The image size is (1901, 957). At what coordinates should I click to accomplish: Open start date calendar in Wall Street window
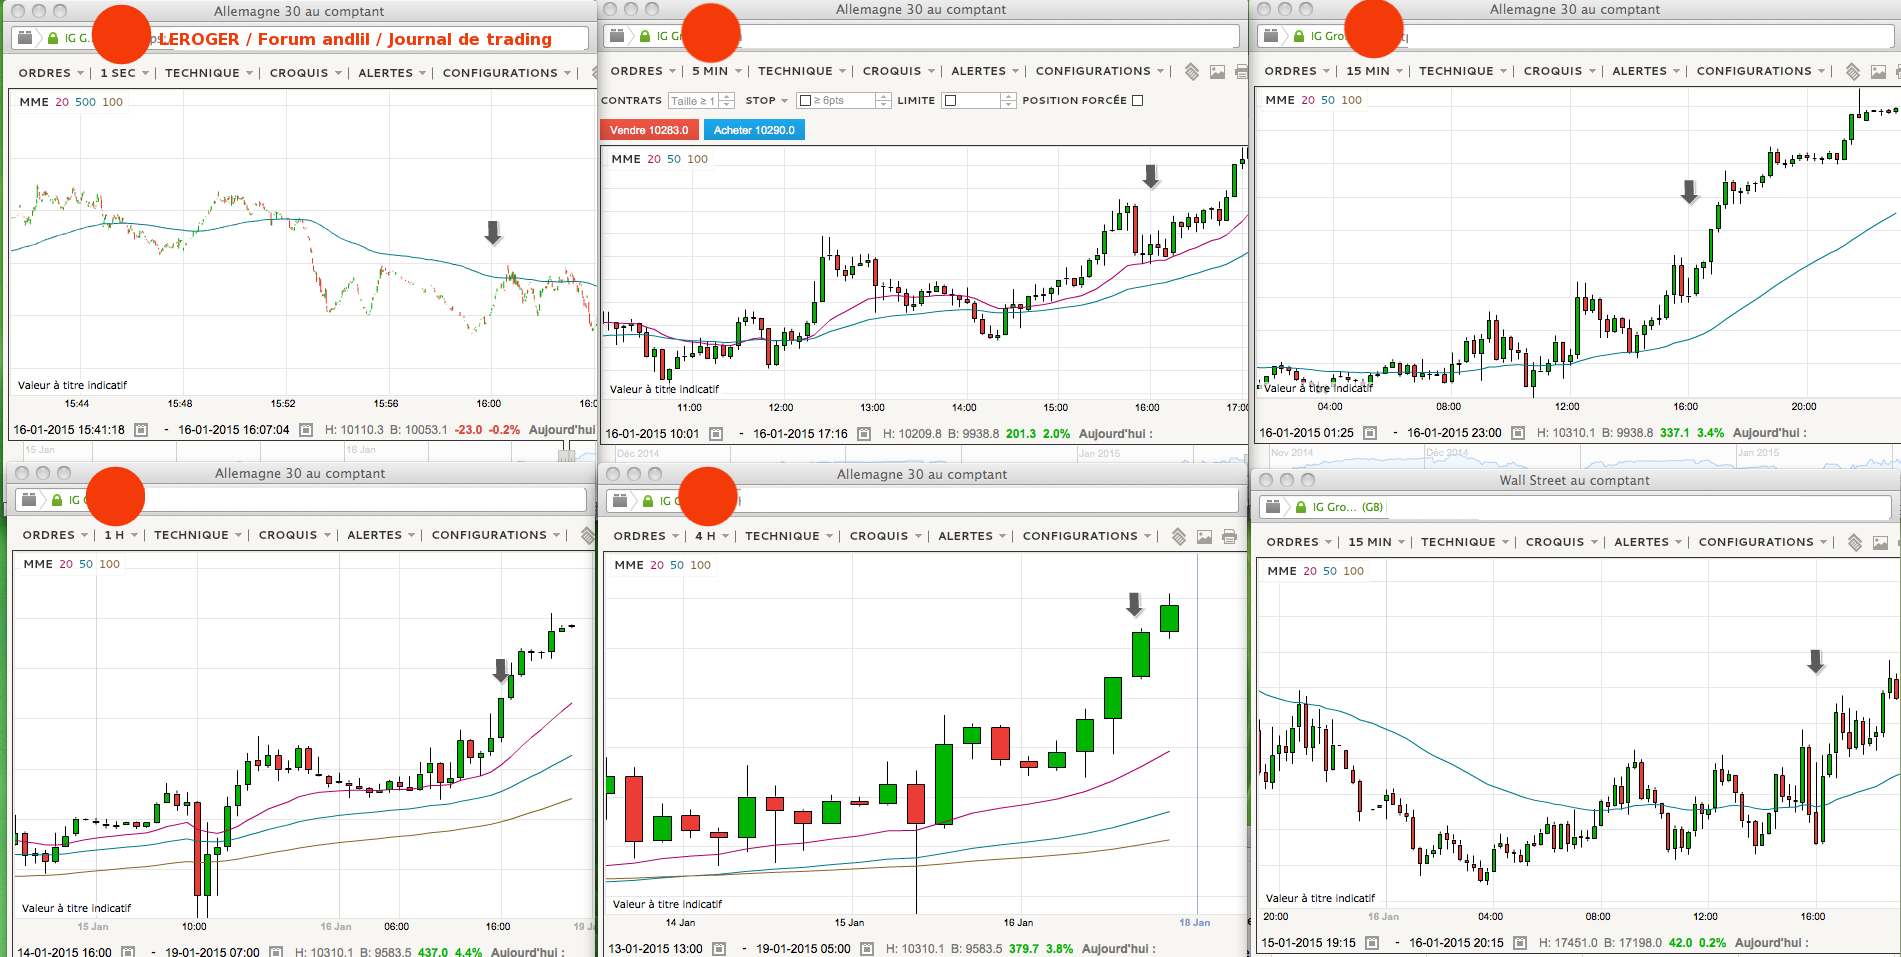[1372, 943]
